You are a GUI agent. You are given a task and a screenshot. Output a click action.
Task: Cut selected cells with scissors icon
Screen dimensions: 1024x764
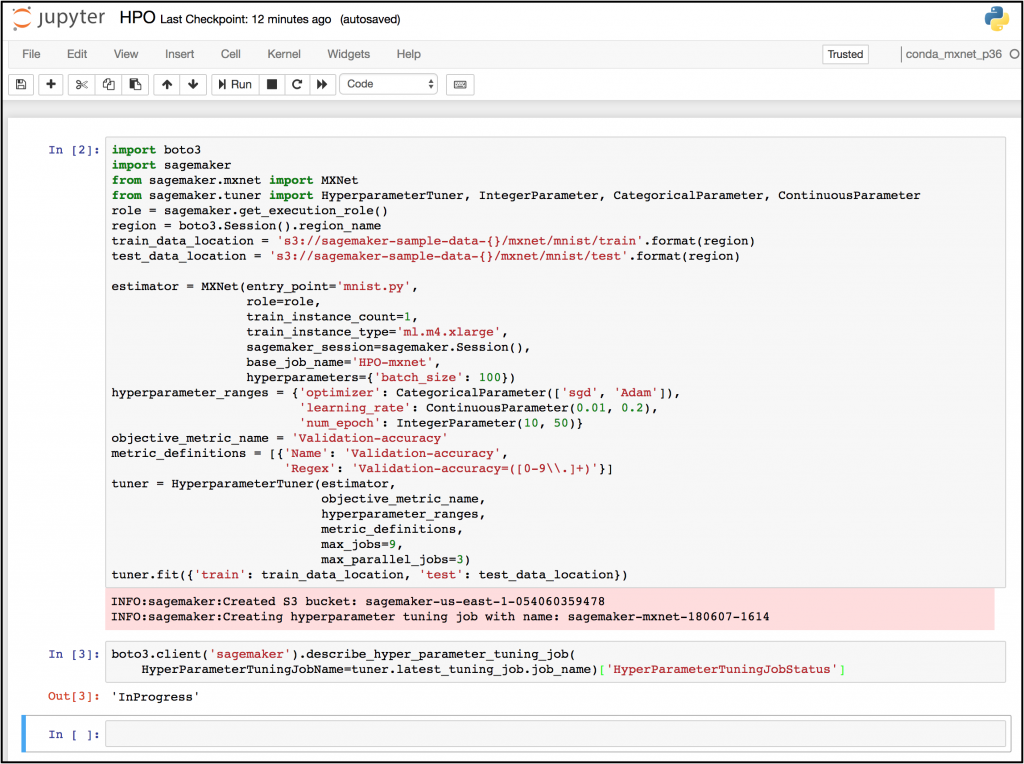[82, 84]
